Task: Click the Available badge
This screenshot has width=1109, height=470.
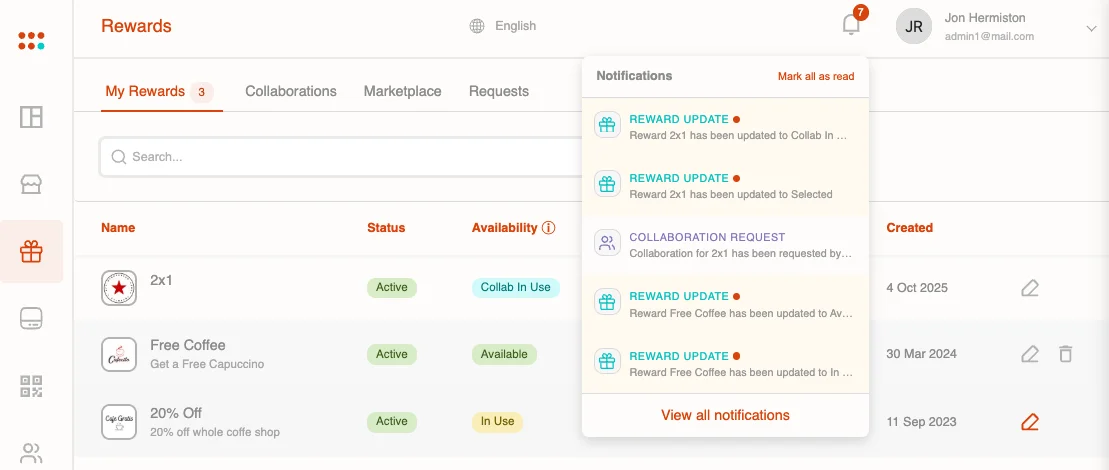Action: (504, 354)
